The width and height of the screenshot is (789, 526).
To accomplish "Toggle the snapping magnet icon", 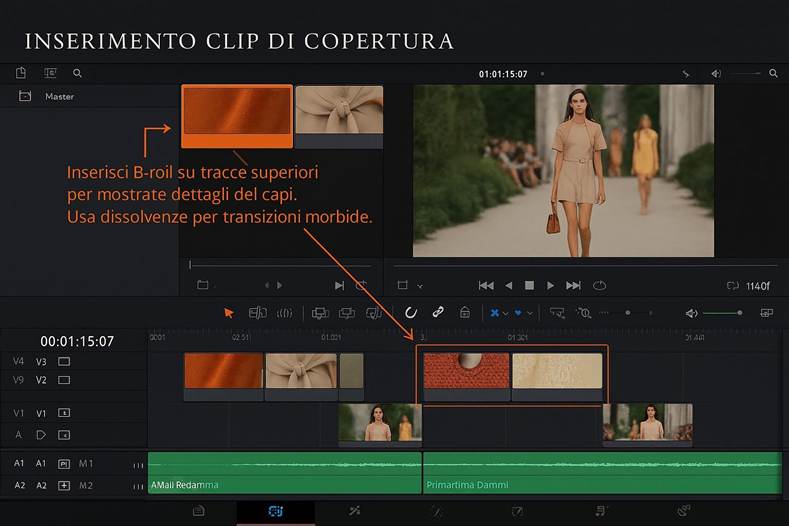I will pos(411,313).
